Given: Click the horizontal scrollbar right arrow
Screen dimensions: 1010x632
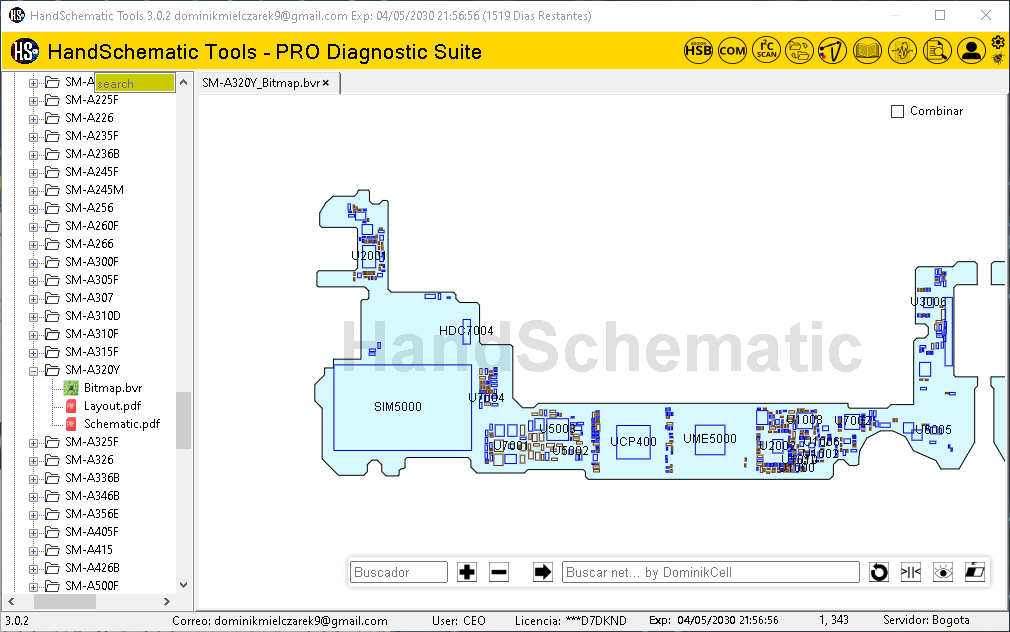Looking at the screenshot, I should (x=167, y=602).
